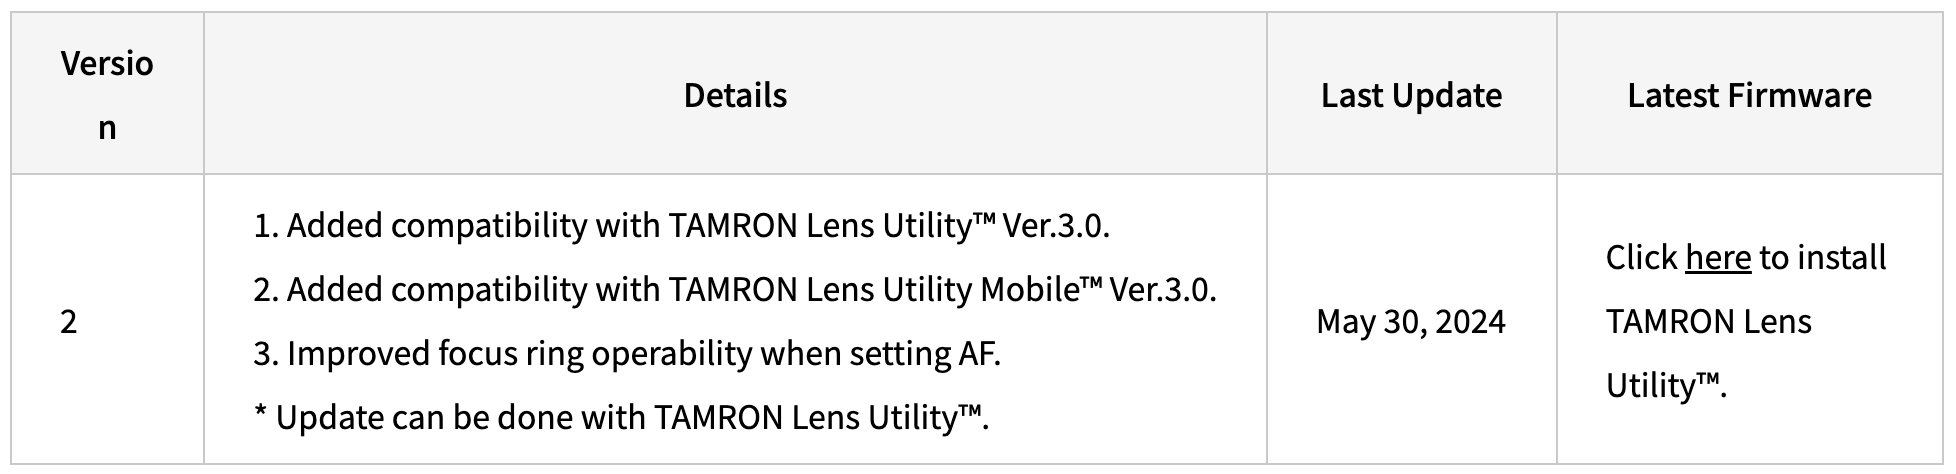
Task: Click the Last Update column header
Action: 1411,95
